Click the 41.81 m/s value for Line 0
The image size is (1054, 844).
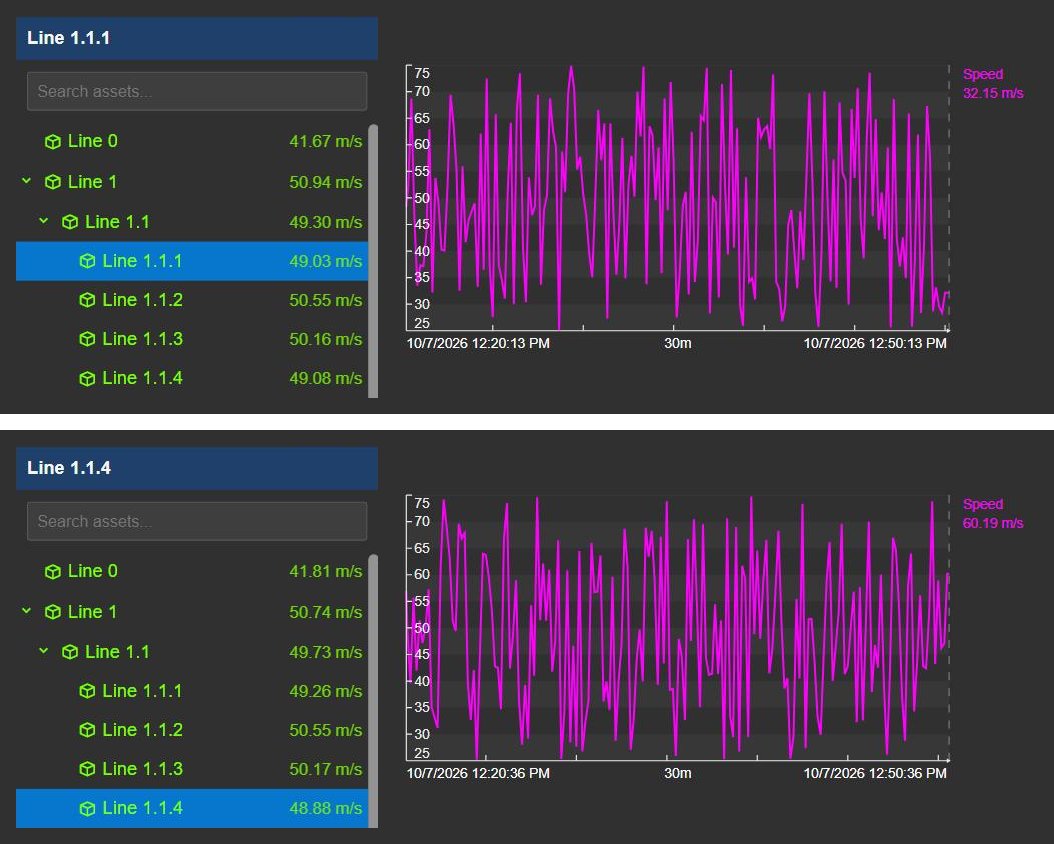click(325, 572)
